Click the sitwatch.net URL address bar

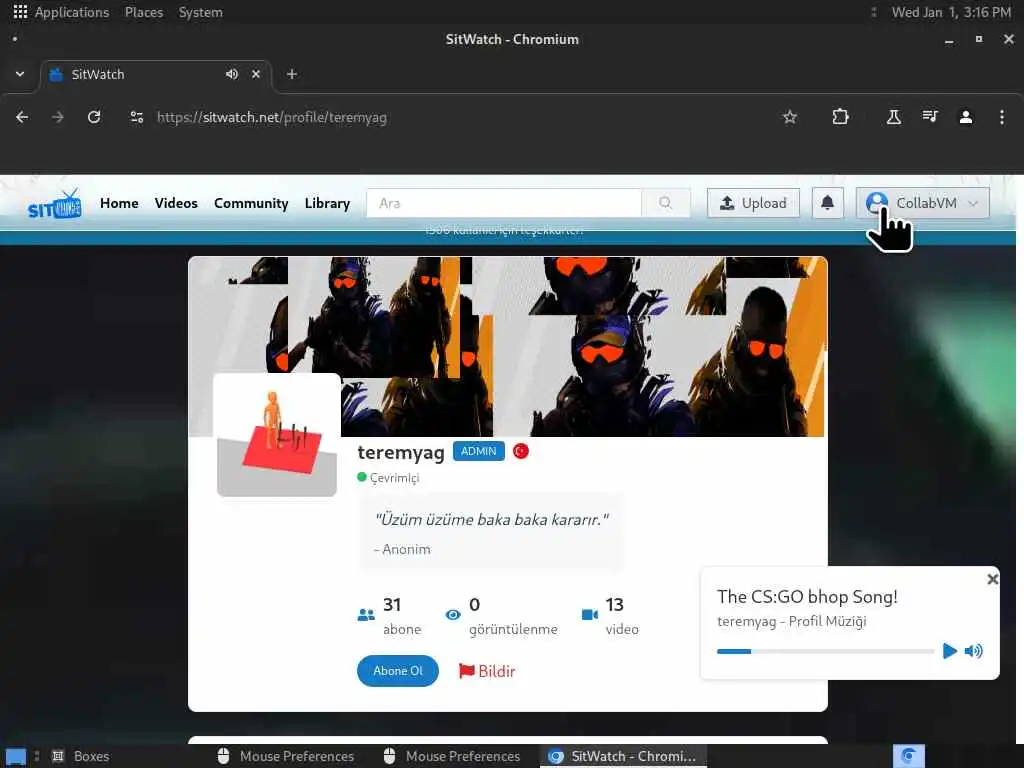pos(272,118)
